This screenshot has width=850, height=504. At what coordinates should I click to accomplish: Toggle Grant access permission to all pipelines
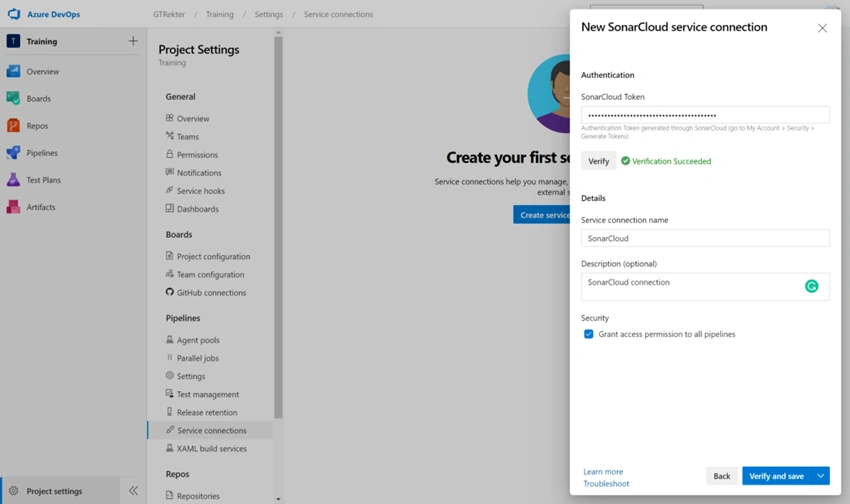588,334
